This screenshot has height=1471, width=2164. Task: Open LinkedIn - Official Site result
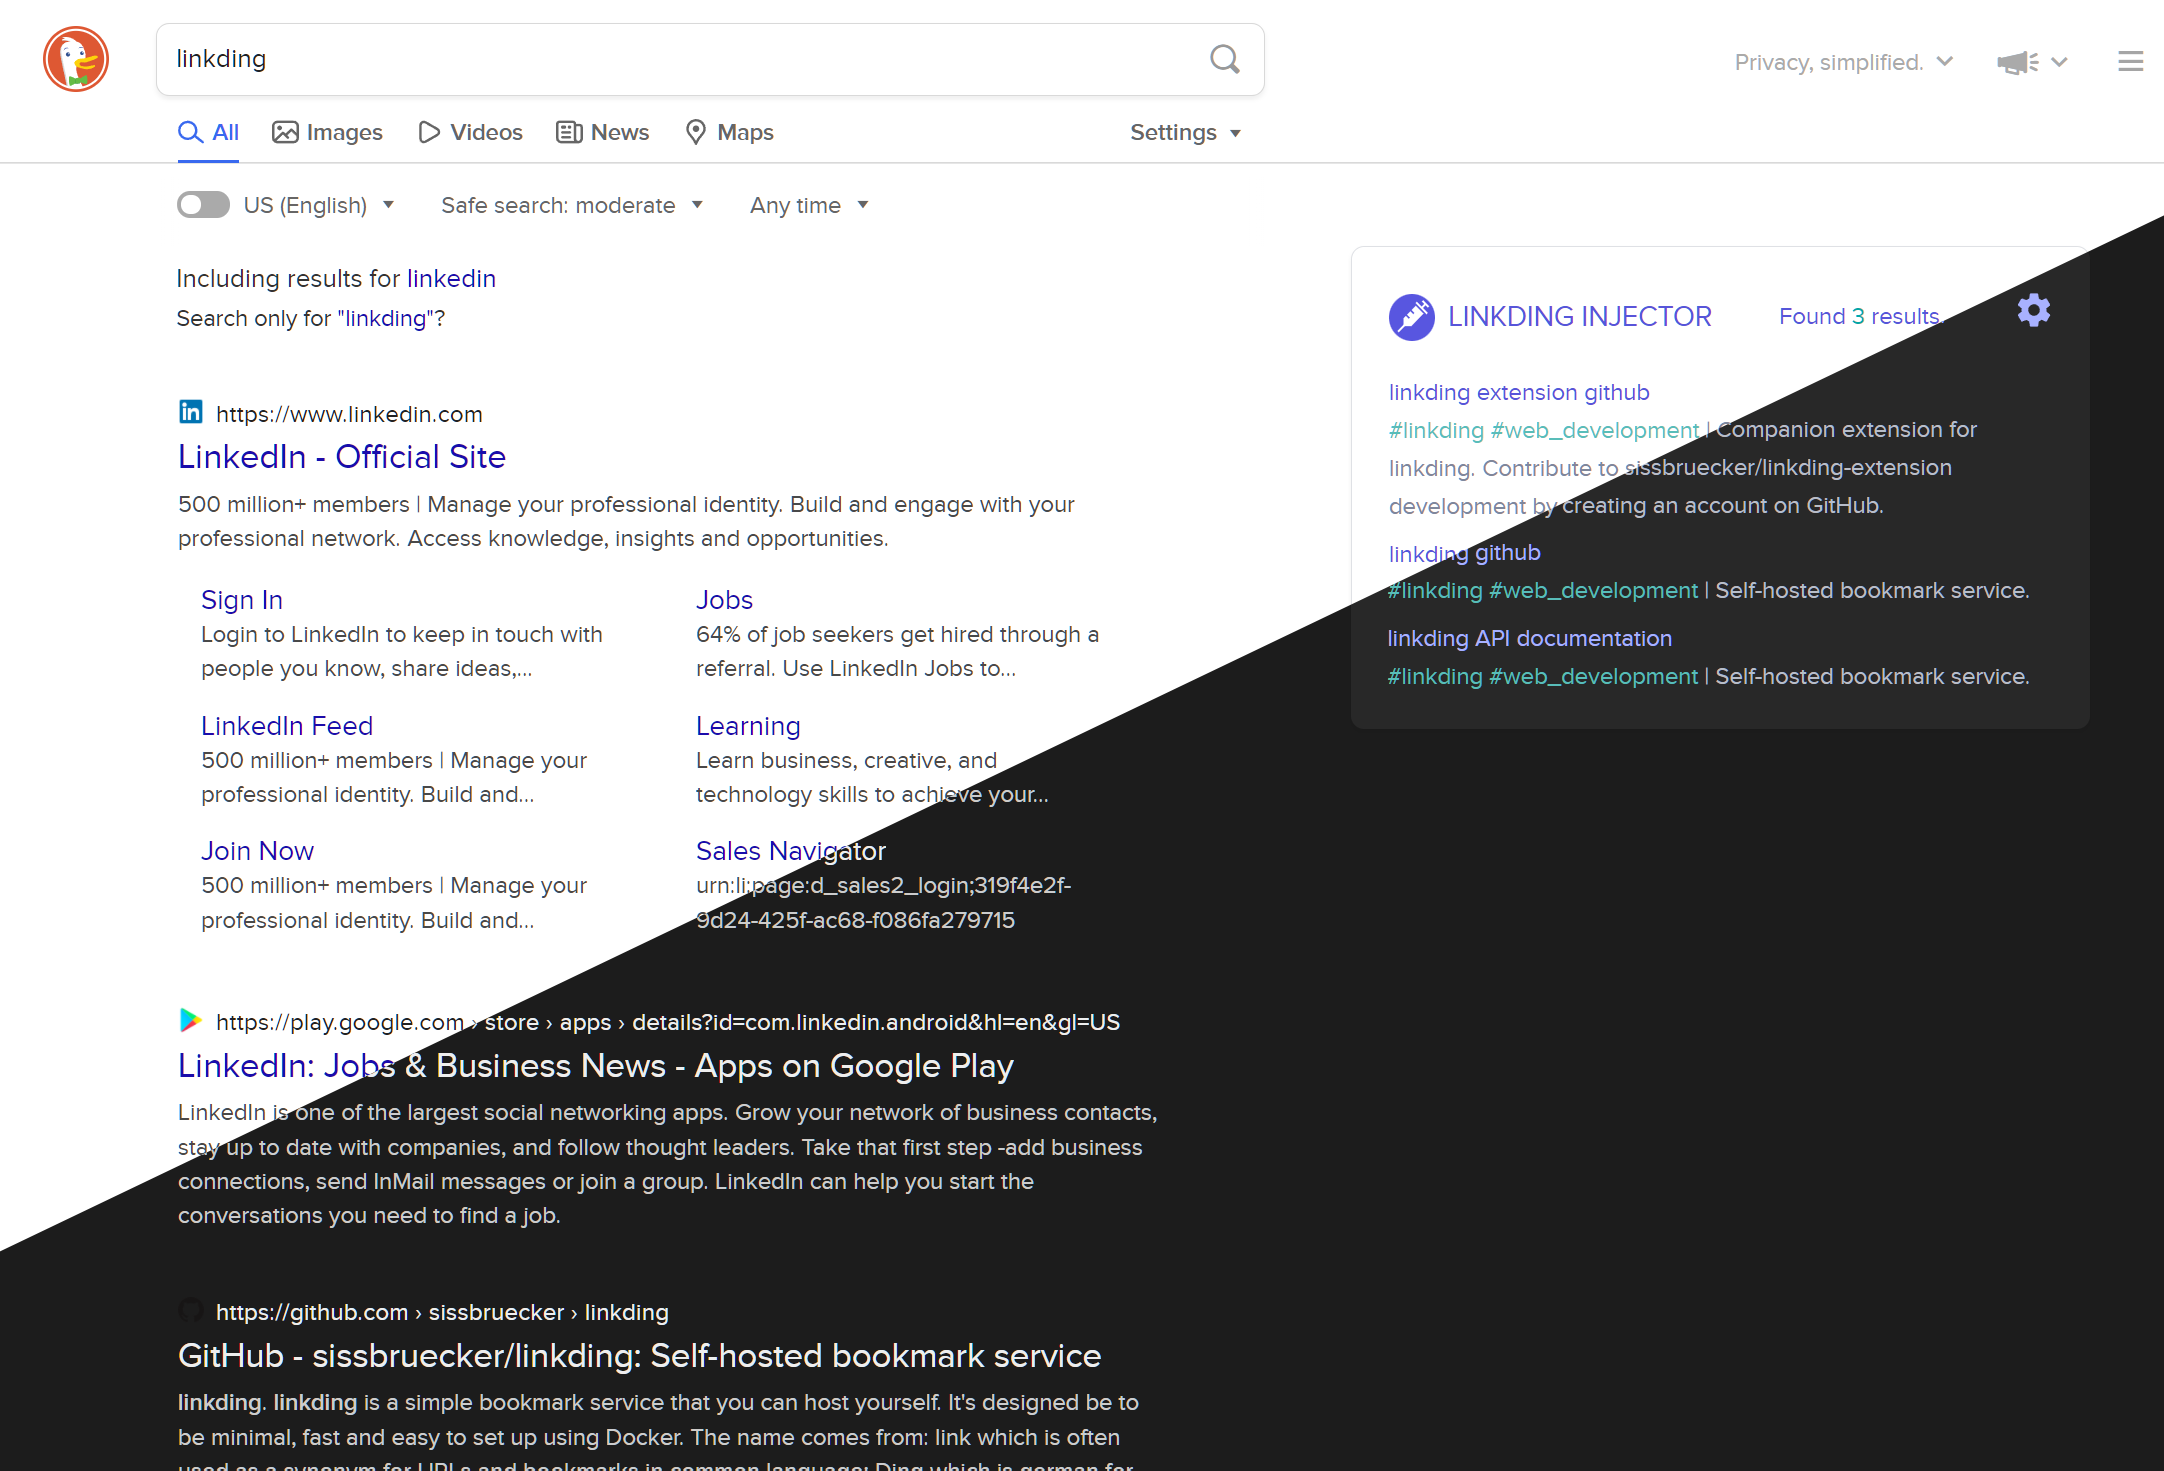[342, 457]
